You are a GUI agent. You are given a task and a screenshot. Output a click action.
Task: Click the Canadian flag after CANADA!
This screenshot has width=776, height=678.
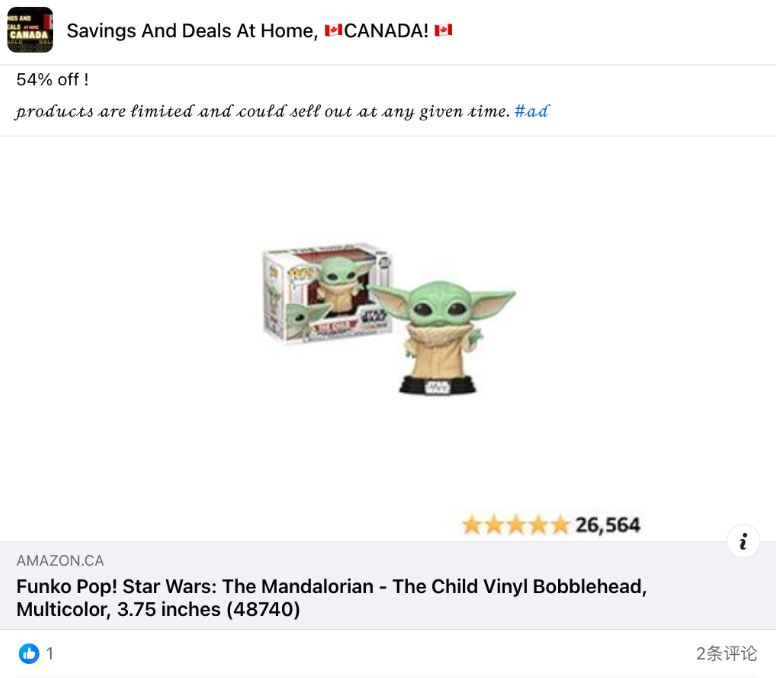click(443, 31)
